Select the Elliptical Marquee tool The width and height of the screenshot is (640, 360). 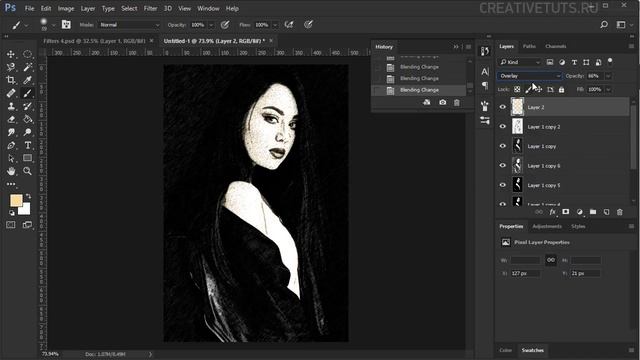pyautogui.click(x=27, y=54)
